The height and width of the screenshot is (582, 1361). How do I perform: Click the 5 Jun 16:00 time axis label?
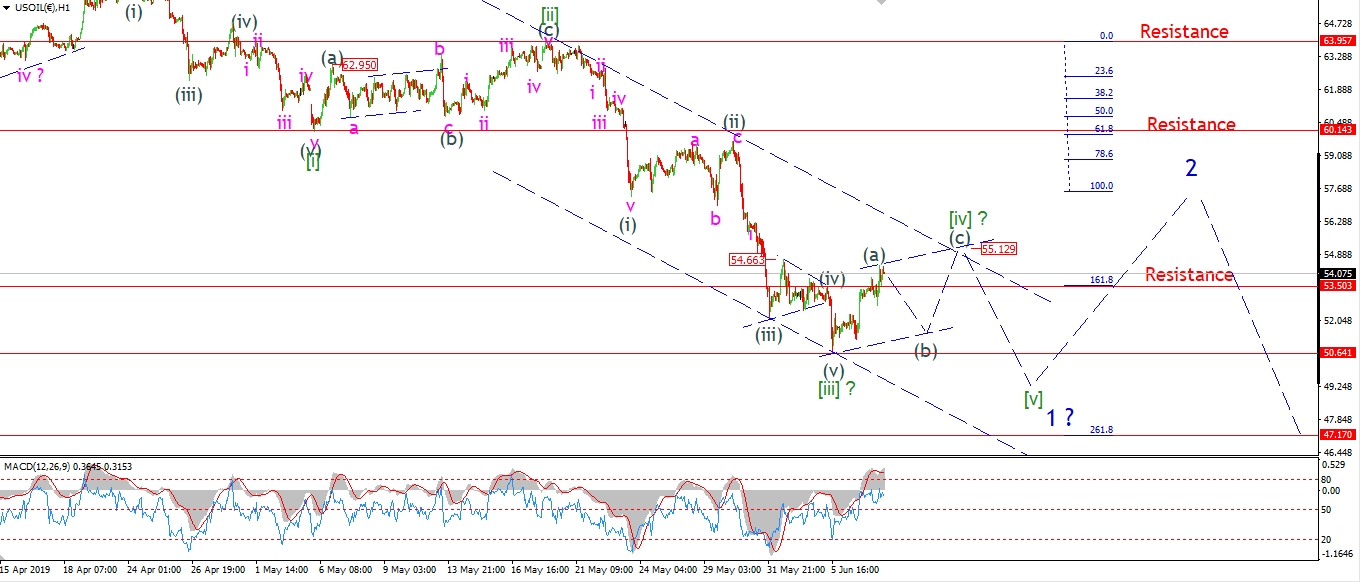855,570
